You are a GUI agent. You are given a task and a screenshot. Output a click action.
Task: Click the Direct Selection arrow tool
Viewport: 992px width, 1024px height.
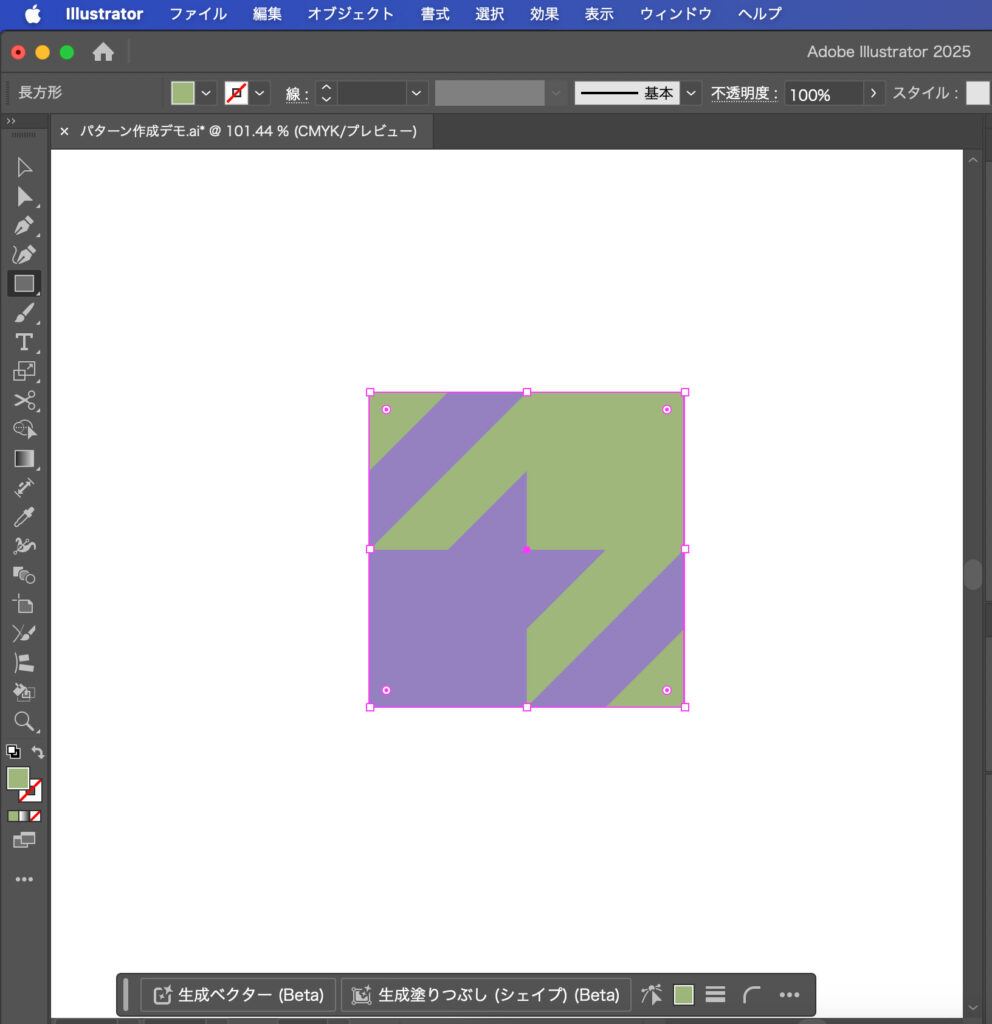click(x=24, y=197)
